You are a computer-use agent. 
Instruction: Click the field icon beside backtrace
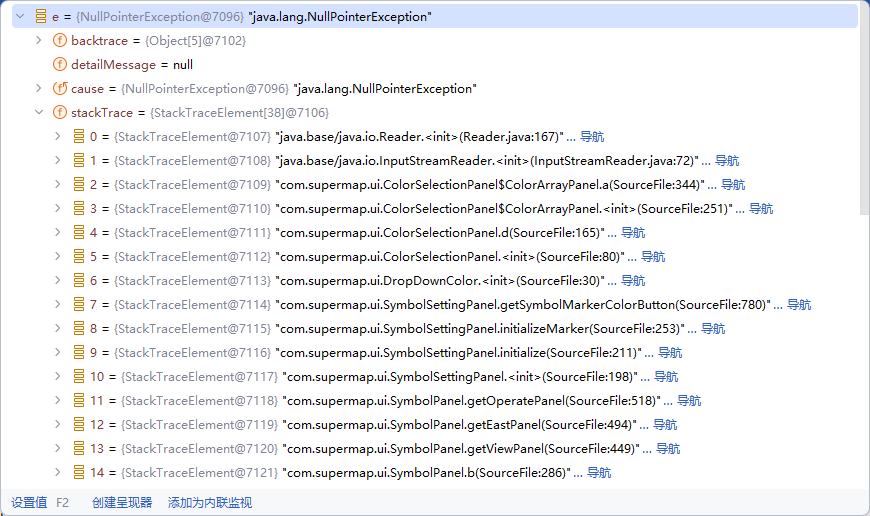[59, 41]
